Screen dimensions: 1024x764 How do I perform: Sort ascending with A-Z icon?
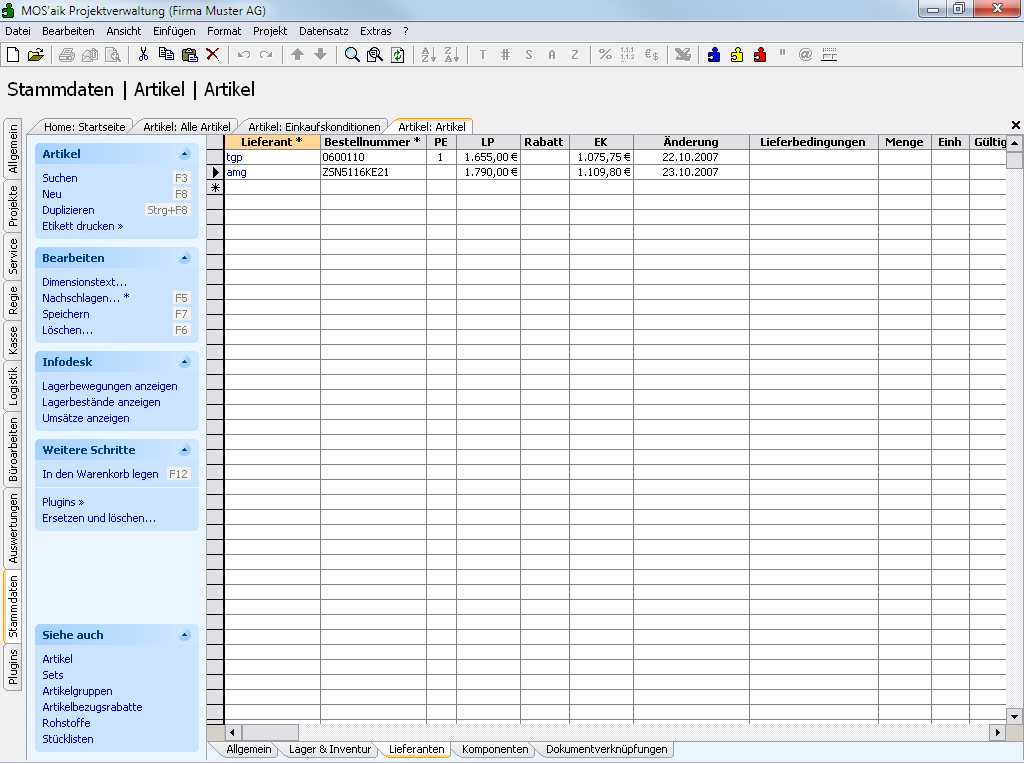coord(428,55)
